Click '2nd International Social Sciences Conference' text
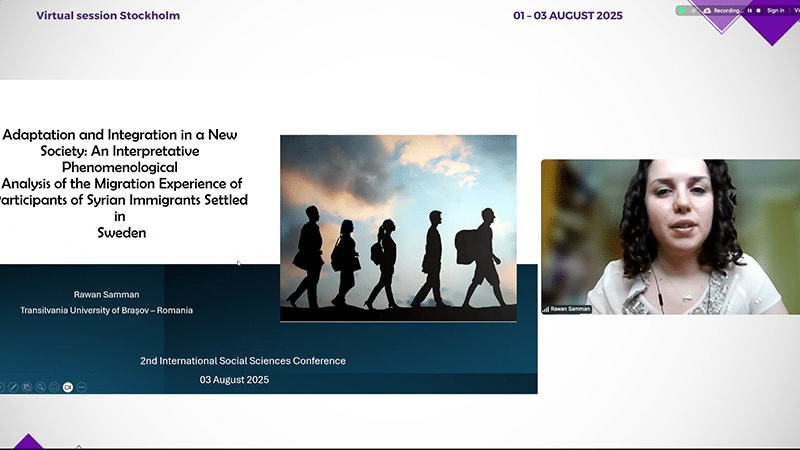The height and width of the screenshot is (450, 800). pyautogui.click(x=242, y=360)
